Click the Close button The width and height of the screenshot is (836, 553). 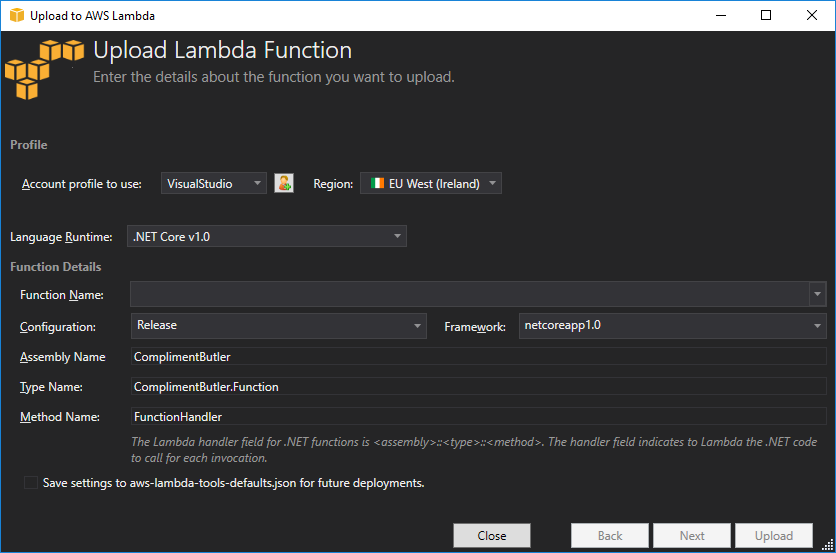pos(491,536)
